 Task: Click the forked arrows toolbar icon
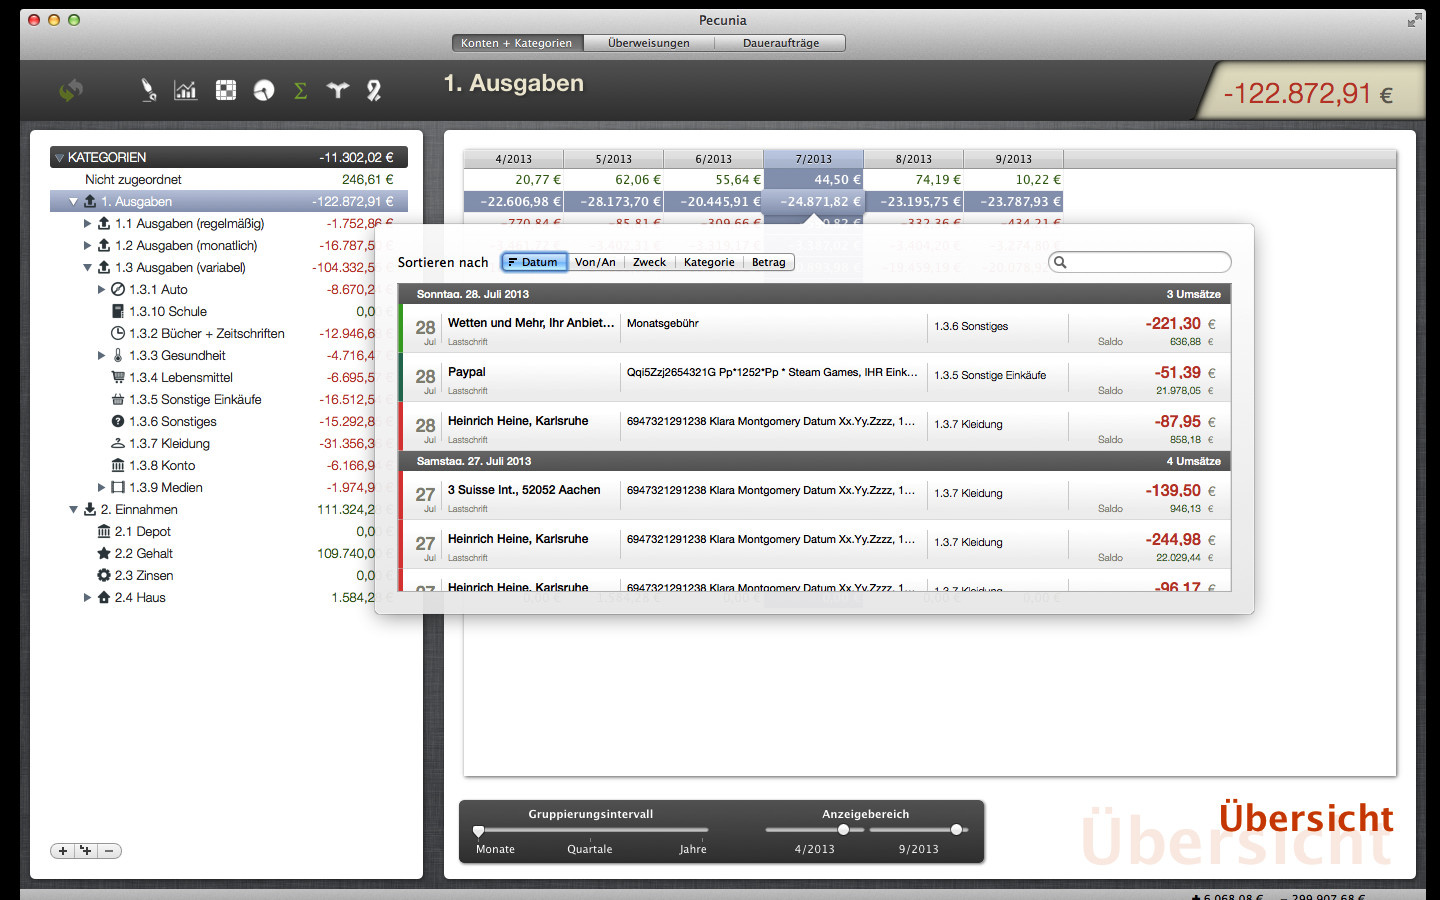pos(338,90)
